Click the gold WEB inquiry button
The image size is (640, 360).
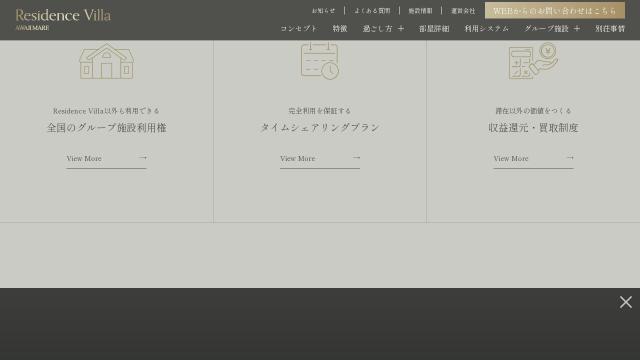click(555, 11)
